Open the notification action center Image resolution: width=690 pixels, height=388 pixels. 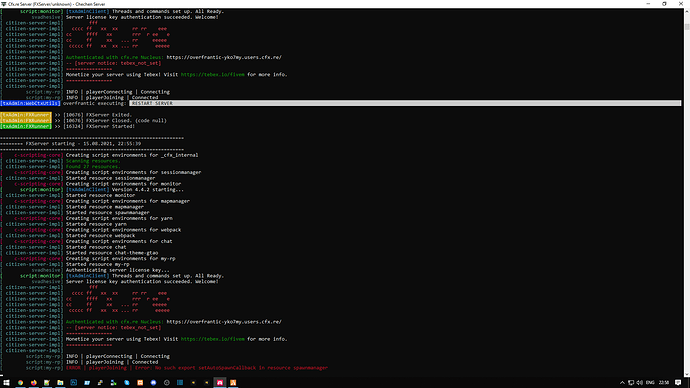(678, 382)
